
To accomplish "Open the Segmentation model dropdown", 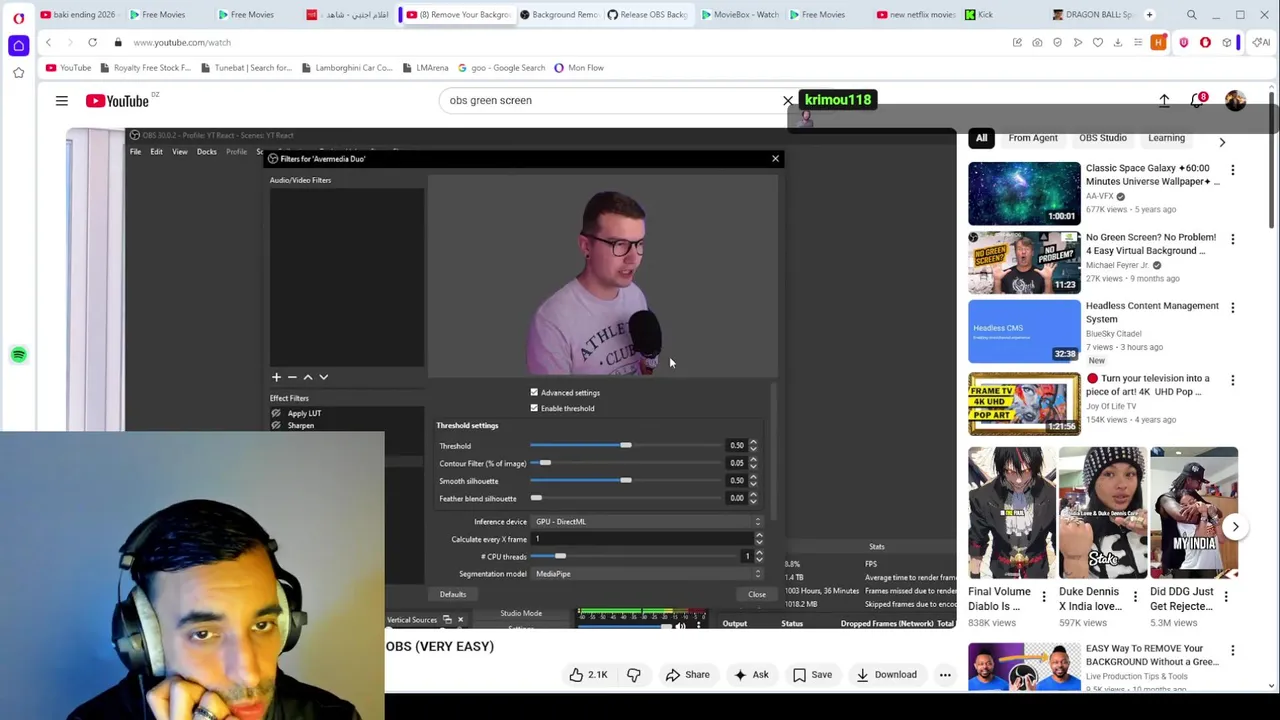I will tap(647, 574).
